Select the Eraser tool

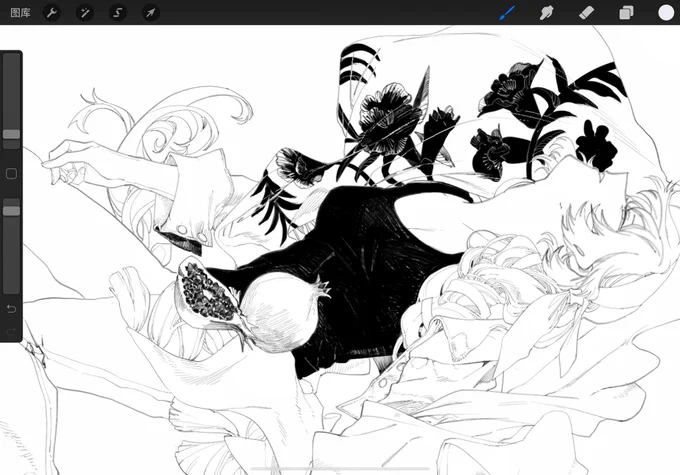586,13
